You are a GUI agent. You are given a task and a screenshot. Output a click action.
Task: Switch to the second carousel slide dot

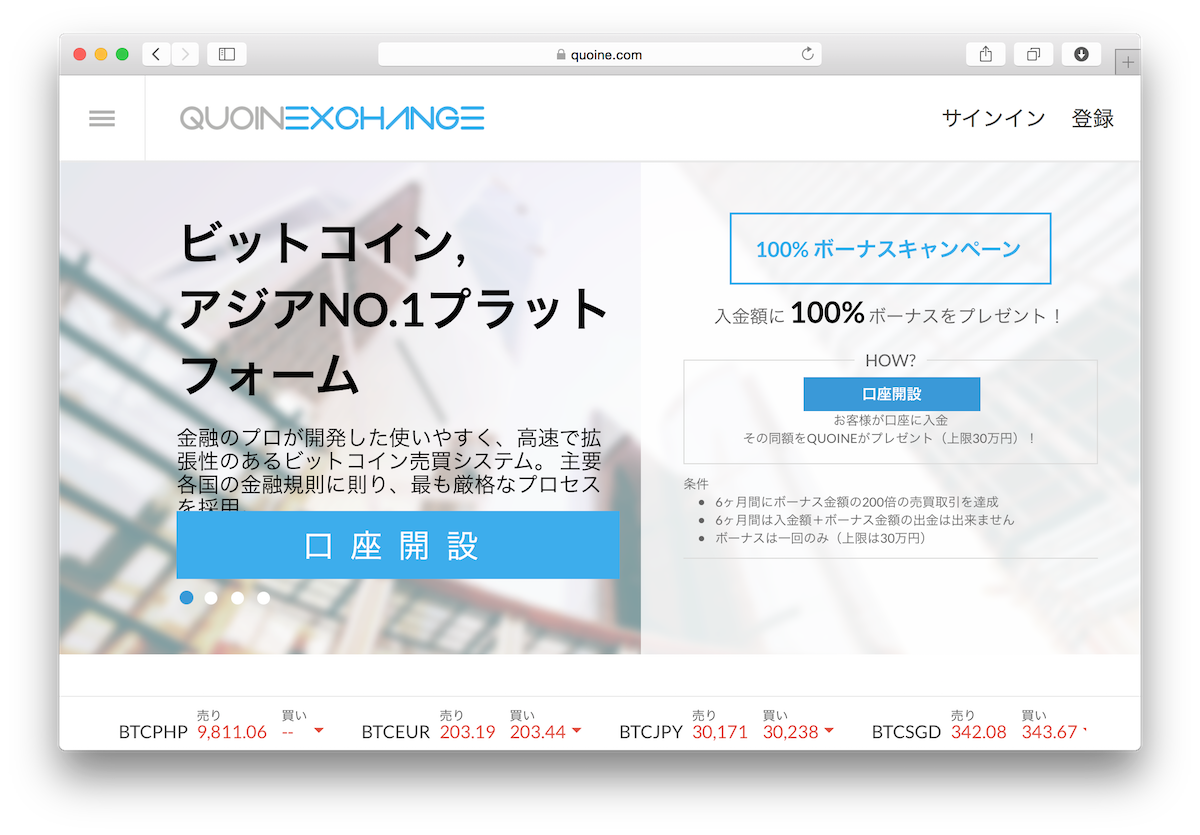point(211,598)
